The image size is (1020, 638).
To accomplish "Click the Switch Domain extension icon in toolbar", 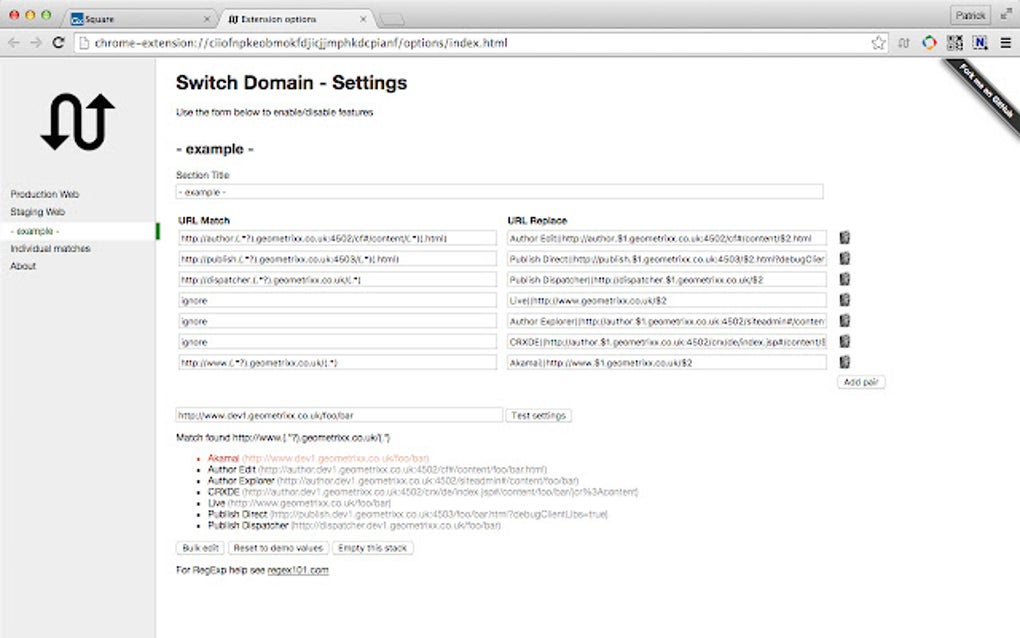I will (903, 43).
